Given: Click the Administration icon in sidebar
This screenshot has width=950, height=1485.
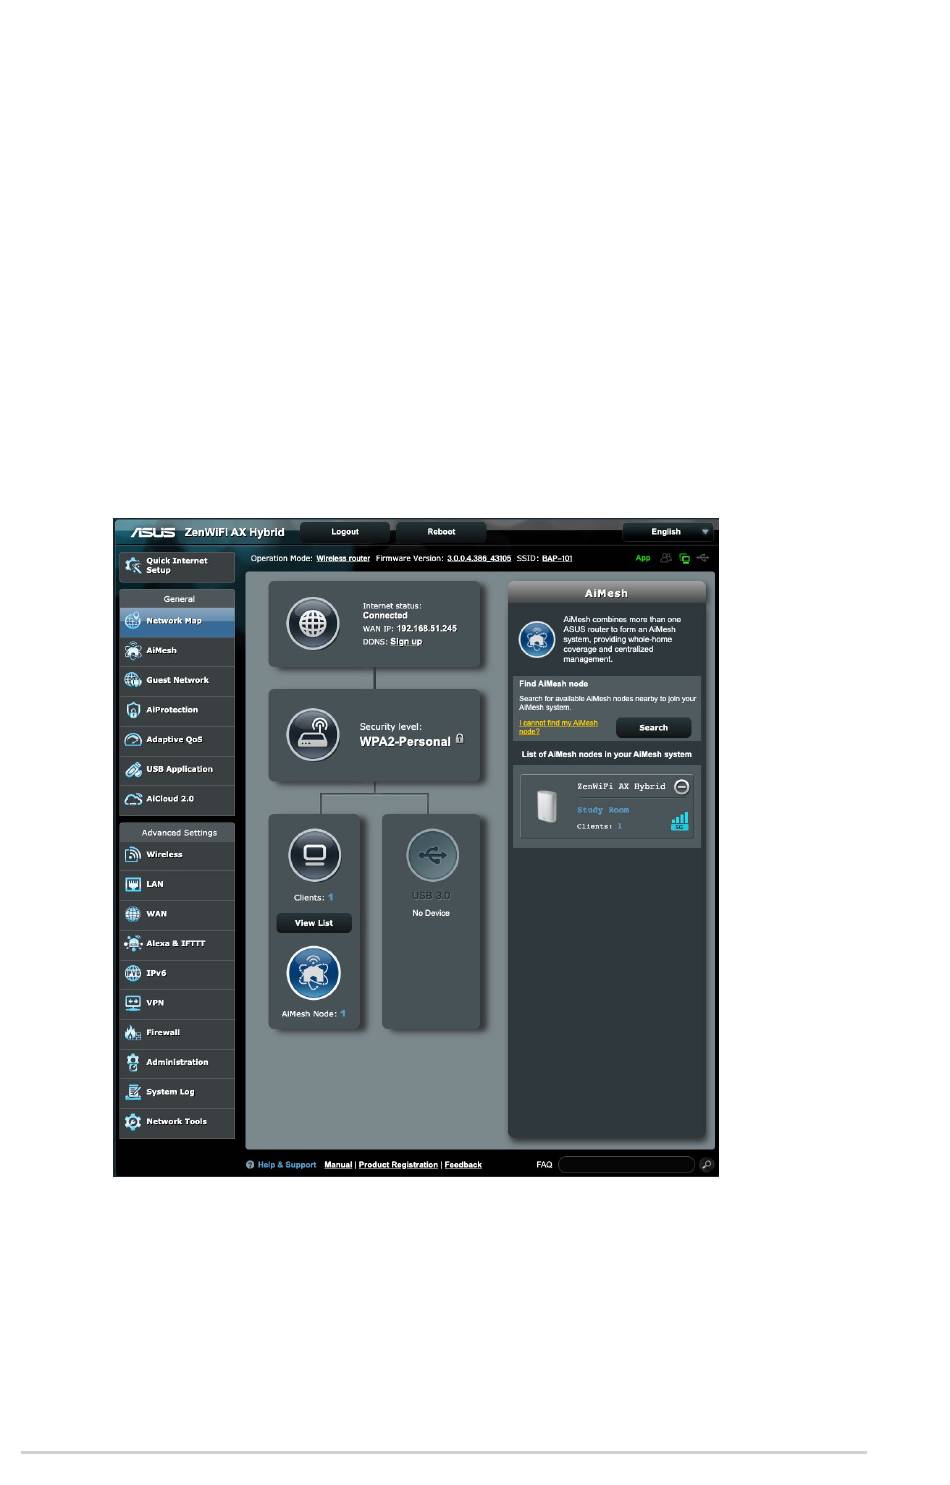Looking at the screenshot, I should click(133, 1062).
